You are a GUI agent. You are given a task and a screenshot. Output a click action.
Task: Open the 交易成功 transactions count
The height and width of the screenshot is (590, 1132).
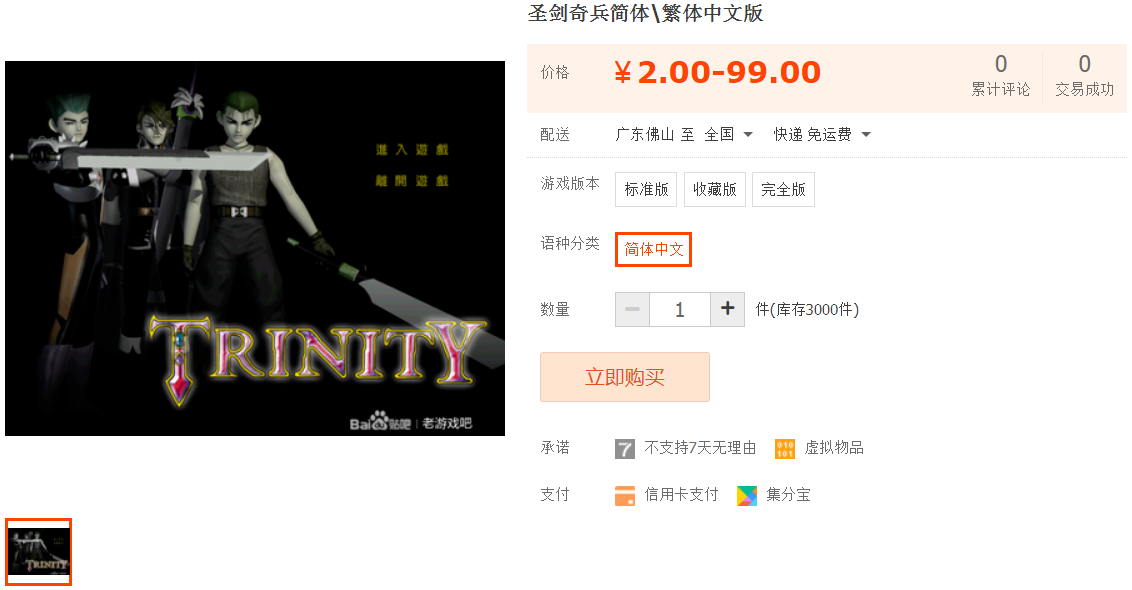pos(1084,76)
